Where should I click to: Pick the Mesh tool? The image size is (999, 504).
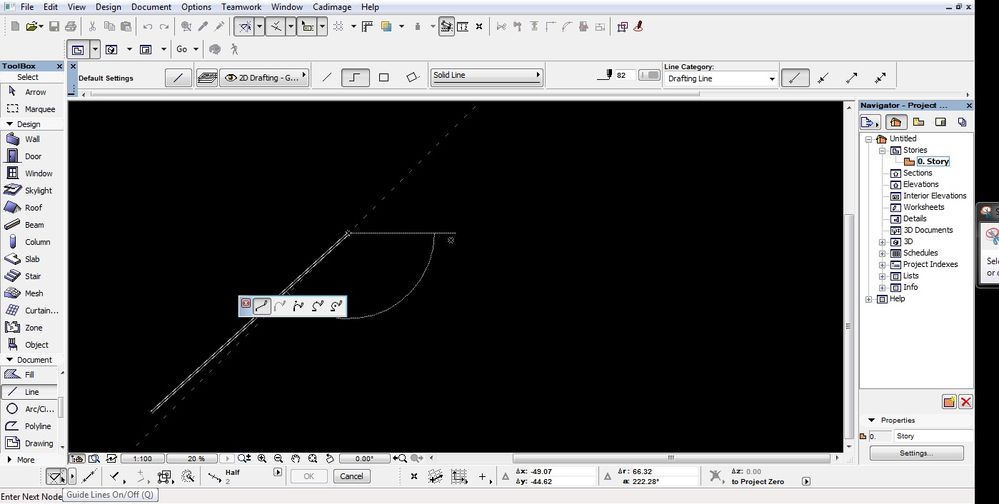click(x=32, y=294)
